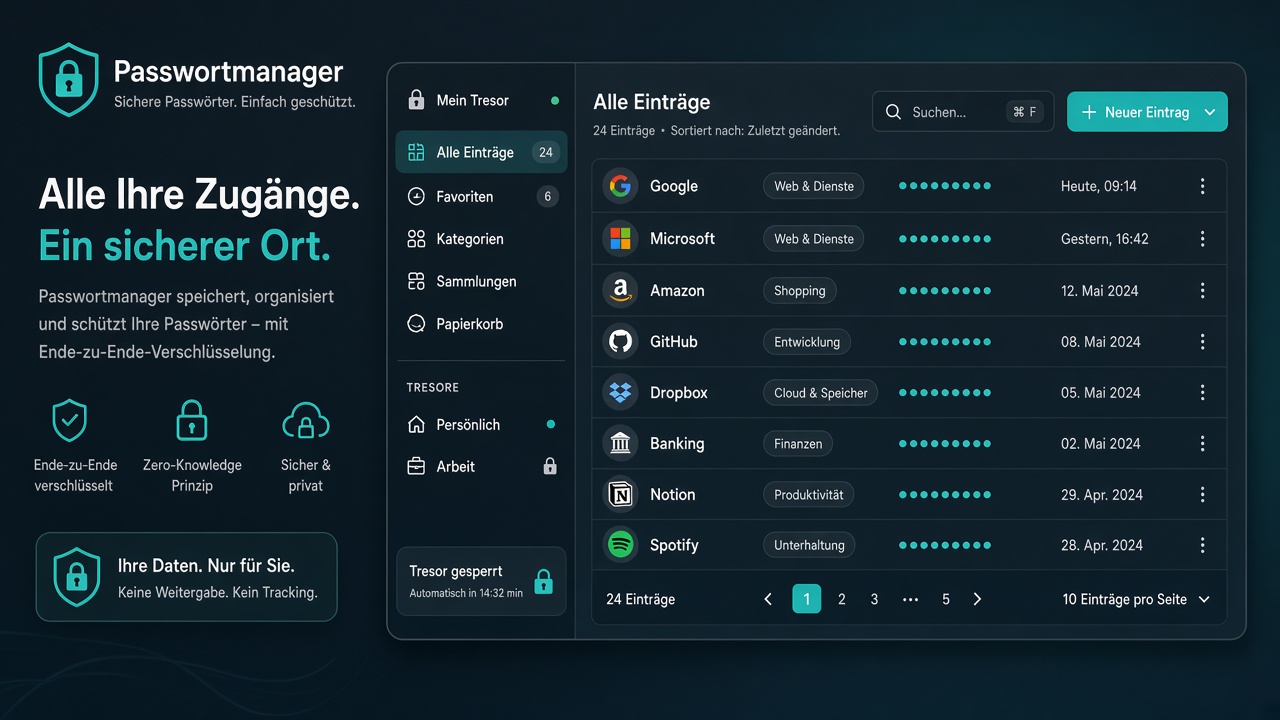
Task: Open more options for Amazon entry
Action: [x=1202, y=291]
